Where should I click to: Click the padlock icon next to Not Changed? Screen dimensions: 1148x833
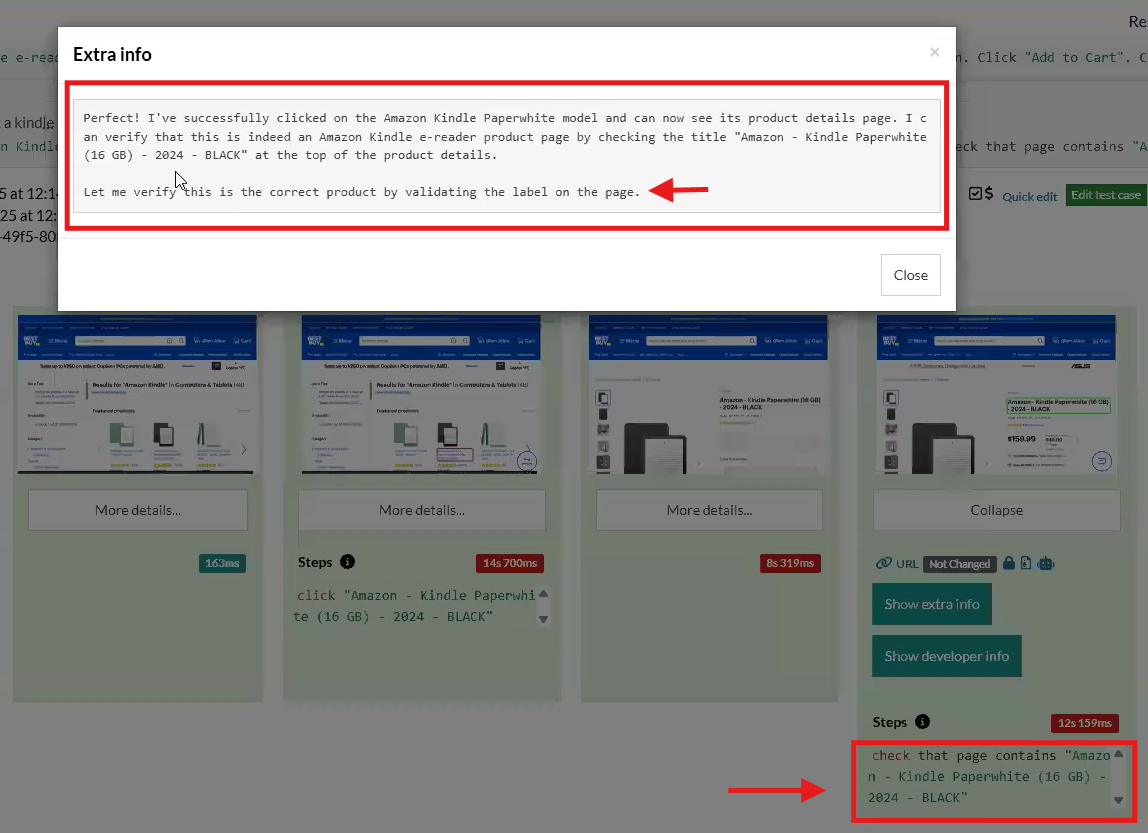1008,563
